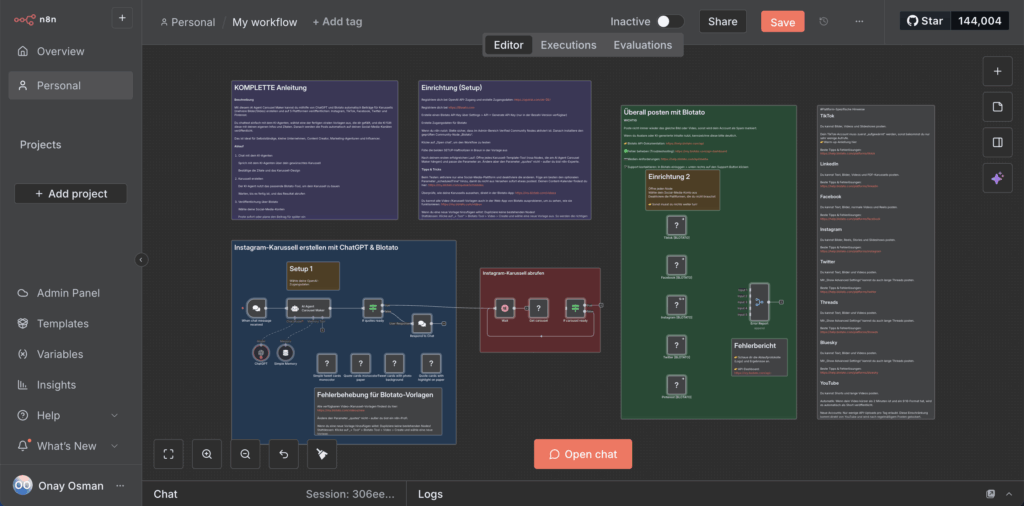Click the Save button
This screenshot has width=1024, height=506.
click(x=782, y=22)
